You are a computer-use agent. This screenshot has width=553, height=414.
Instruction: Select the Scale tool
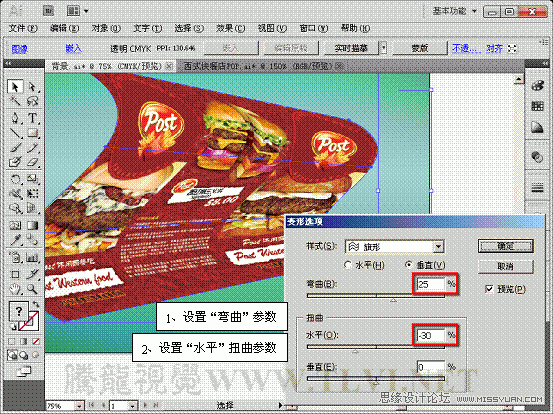[x=32, y=179]
